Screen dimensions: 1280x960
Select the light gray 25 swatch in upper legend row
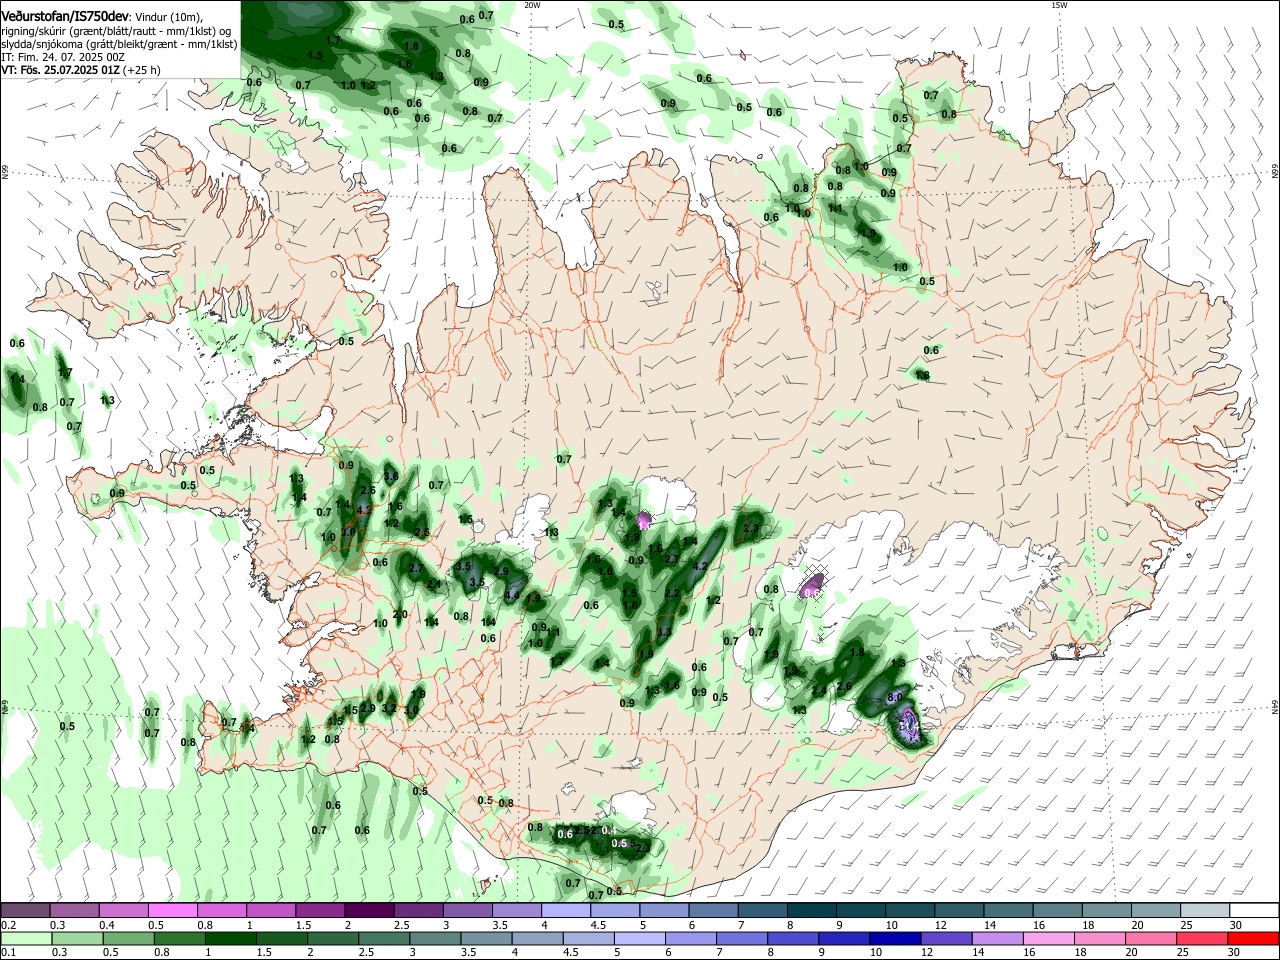point(1205,910)
